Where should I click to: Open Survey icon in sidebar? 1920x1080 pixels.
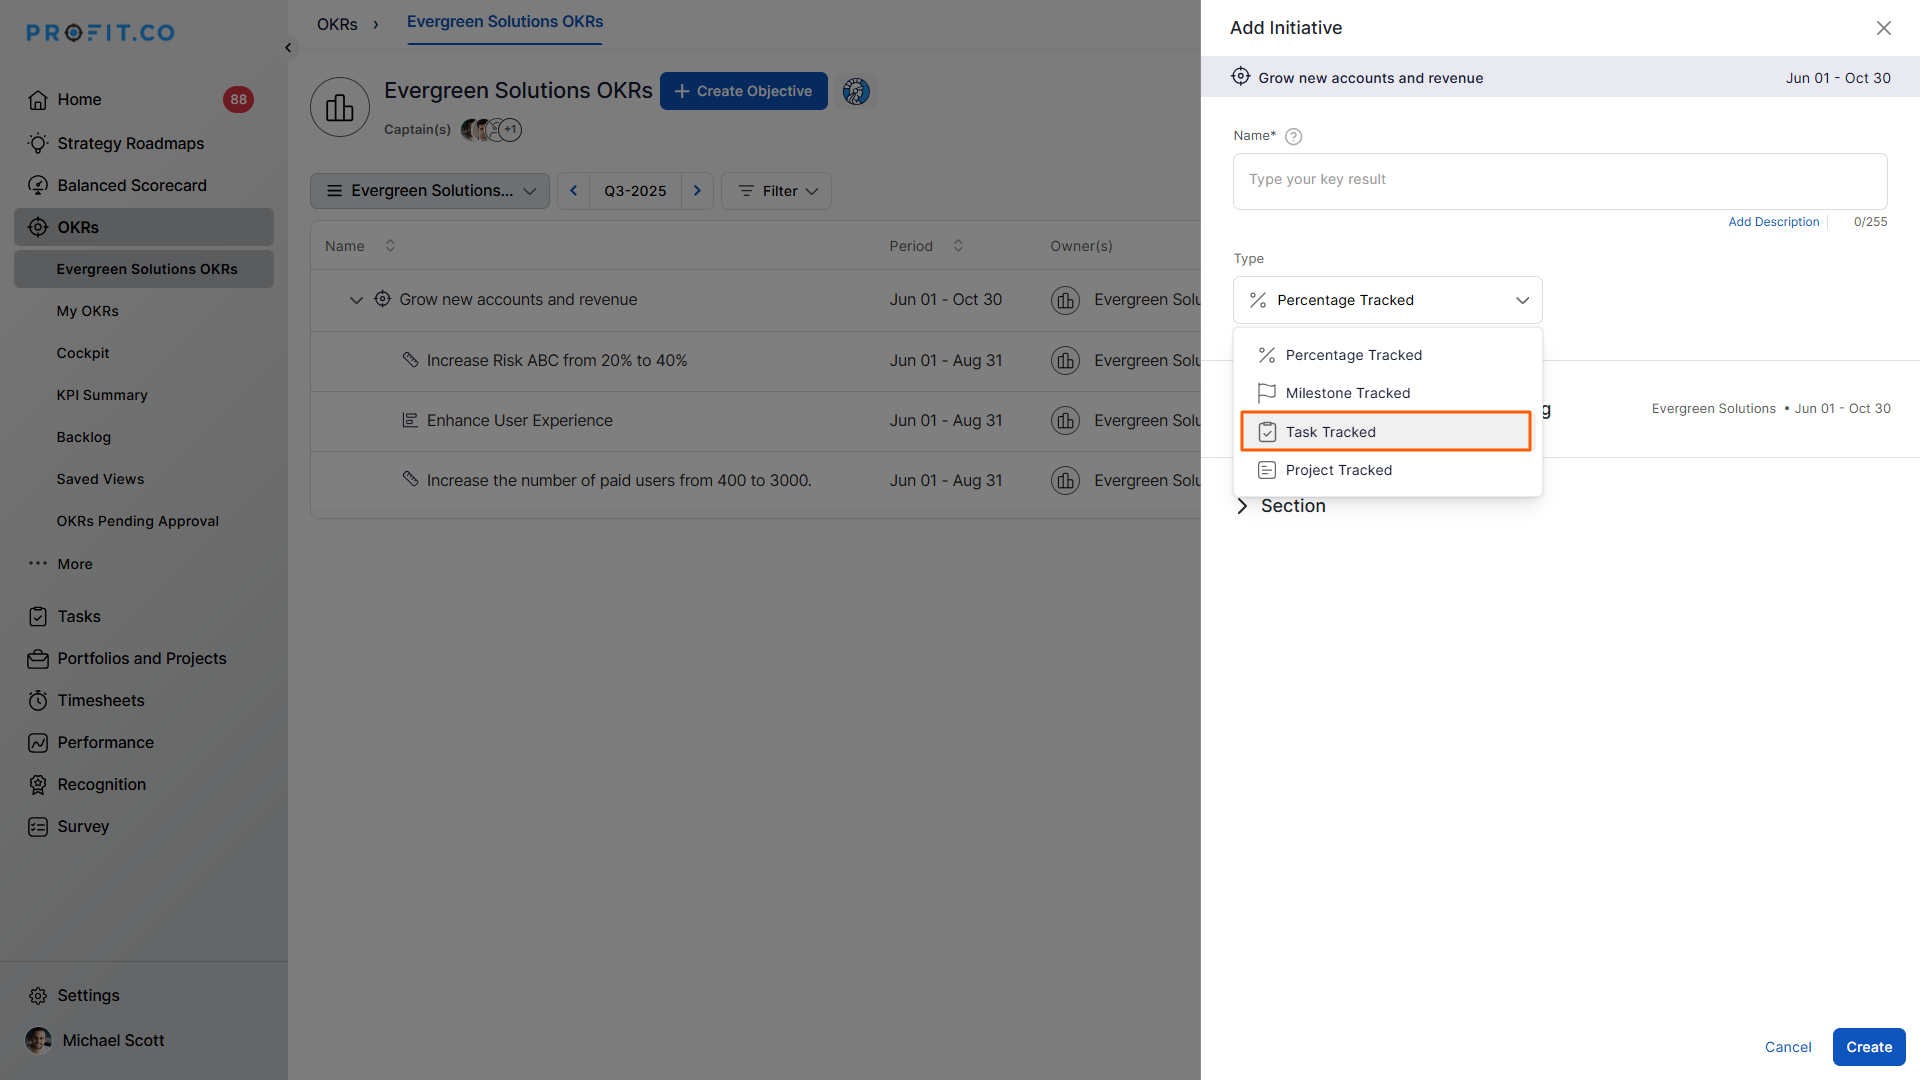[x=38, y=827]
